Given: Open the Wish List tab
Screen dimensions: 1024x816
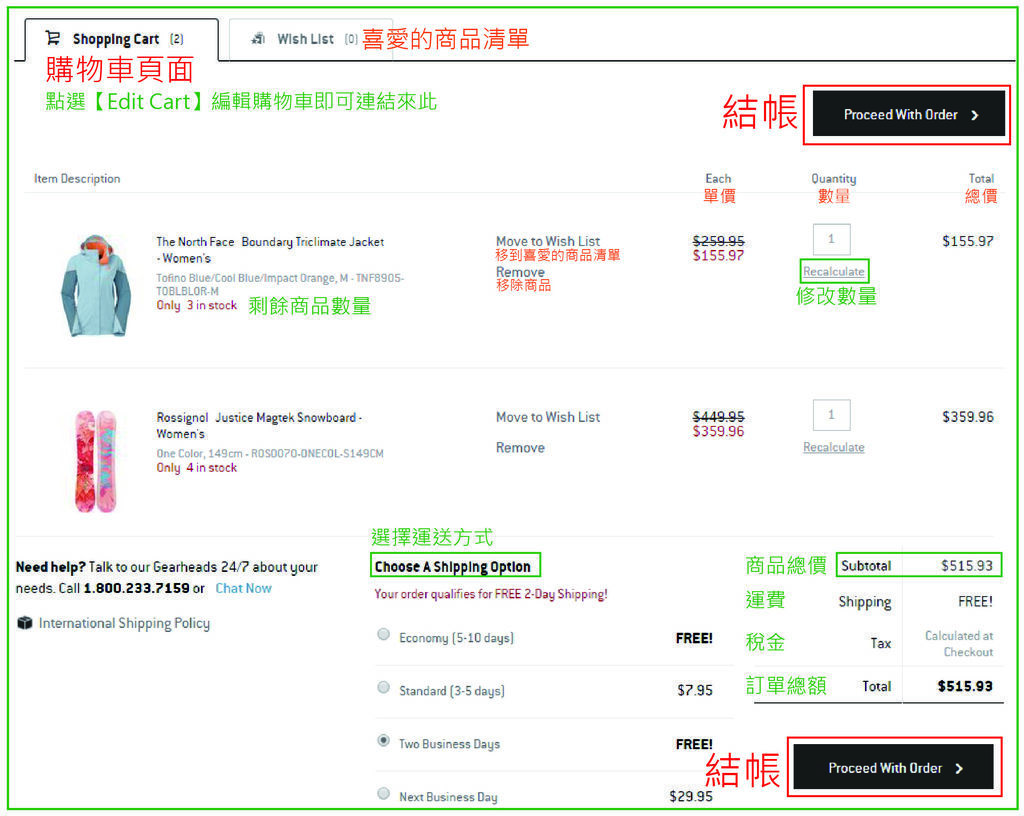Looking at the screenshot, I should click(x=311, y=39).
